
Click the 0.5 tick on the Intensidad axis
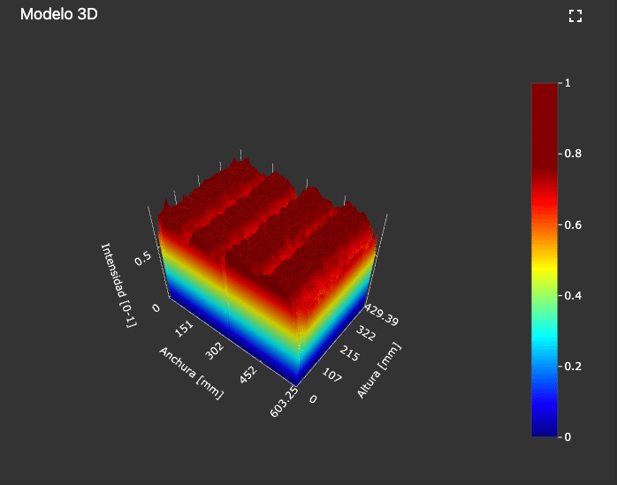click(142, 257)
